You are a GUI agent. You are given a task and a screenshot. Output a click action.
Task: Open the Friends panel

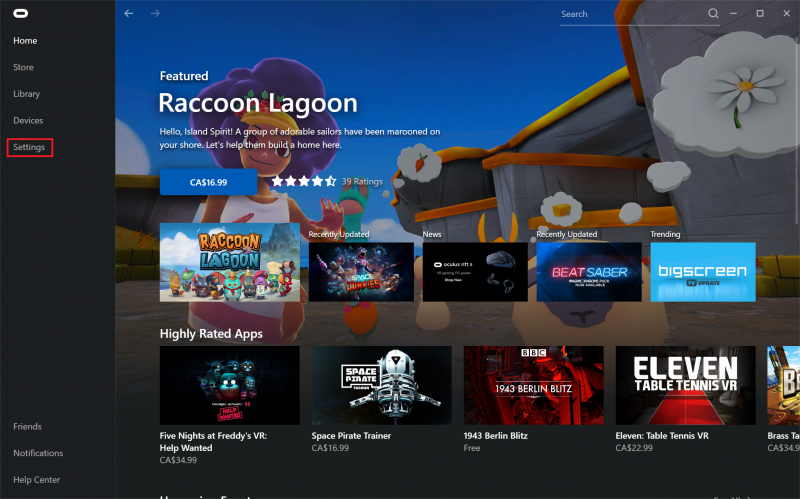coord(27,427)
